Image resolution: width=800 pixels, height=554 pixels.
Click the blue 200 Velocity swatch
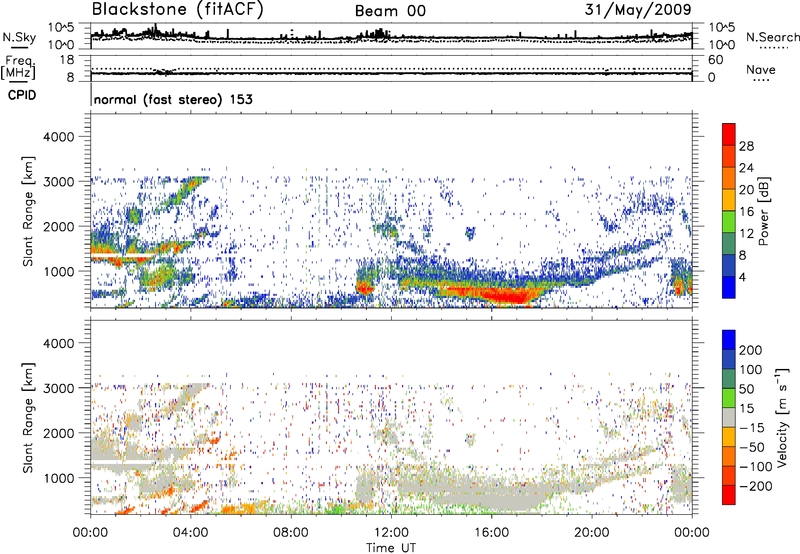729,340
